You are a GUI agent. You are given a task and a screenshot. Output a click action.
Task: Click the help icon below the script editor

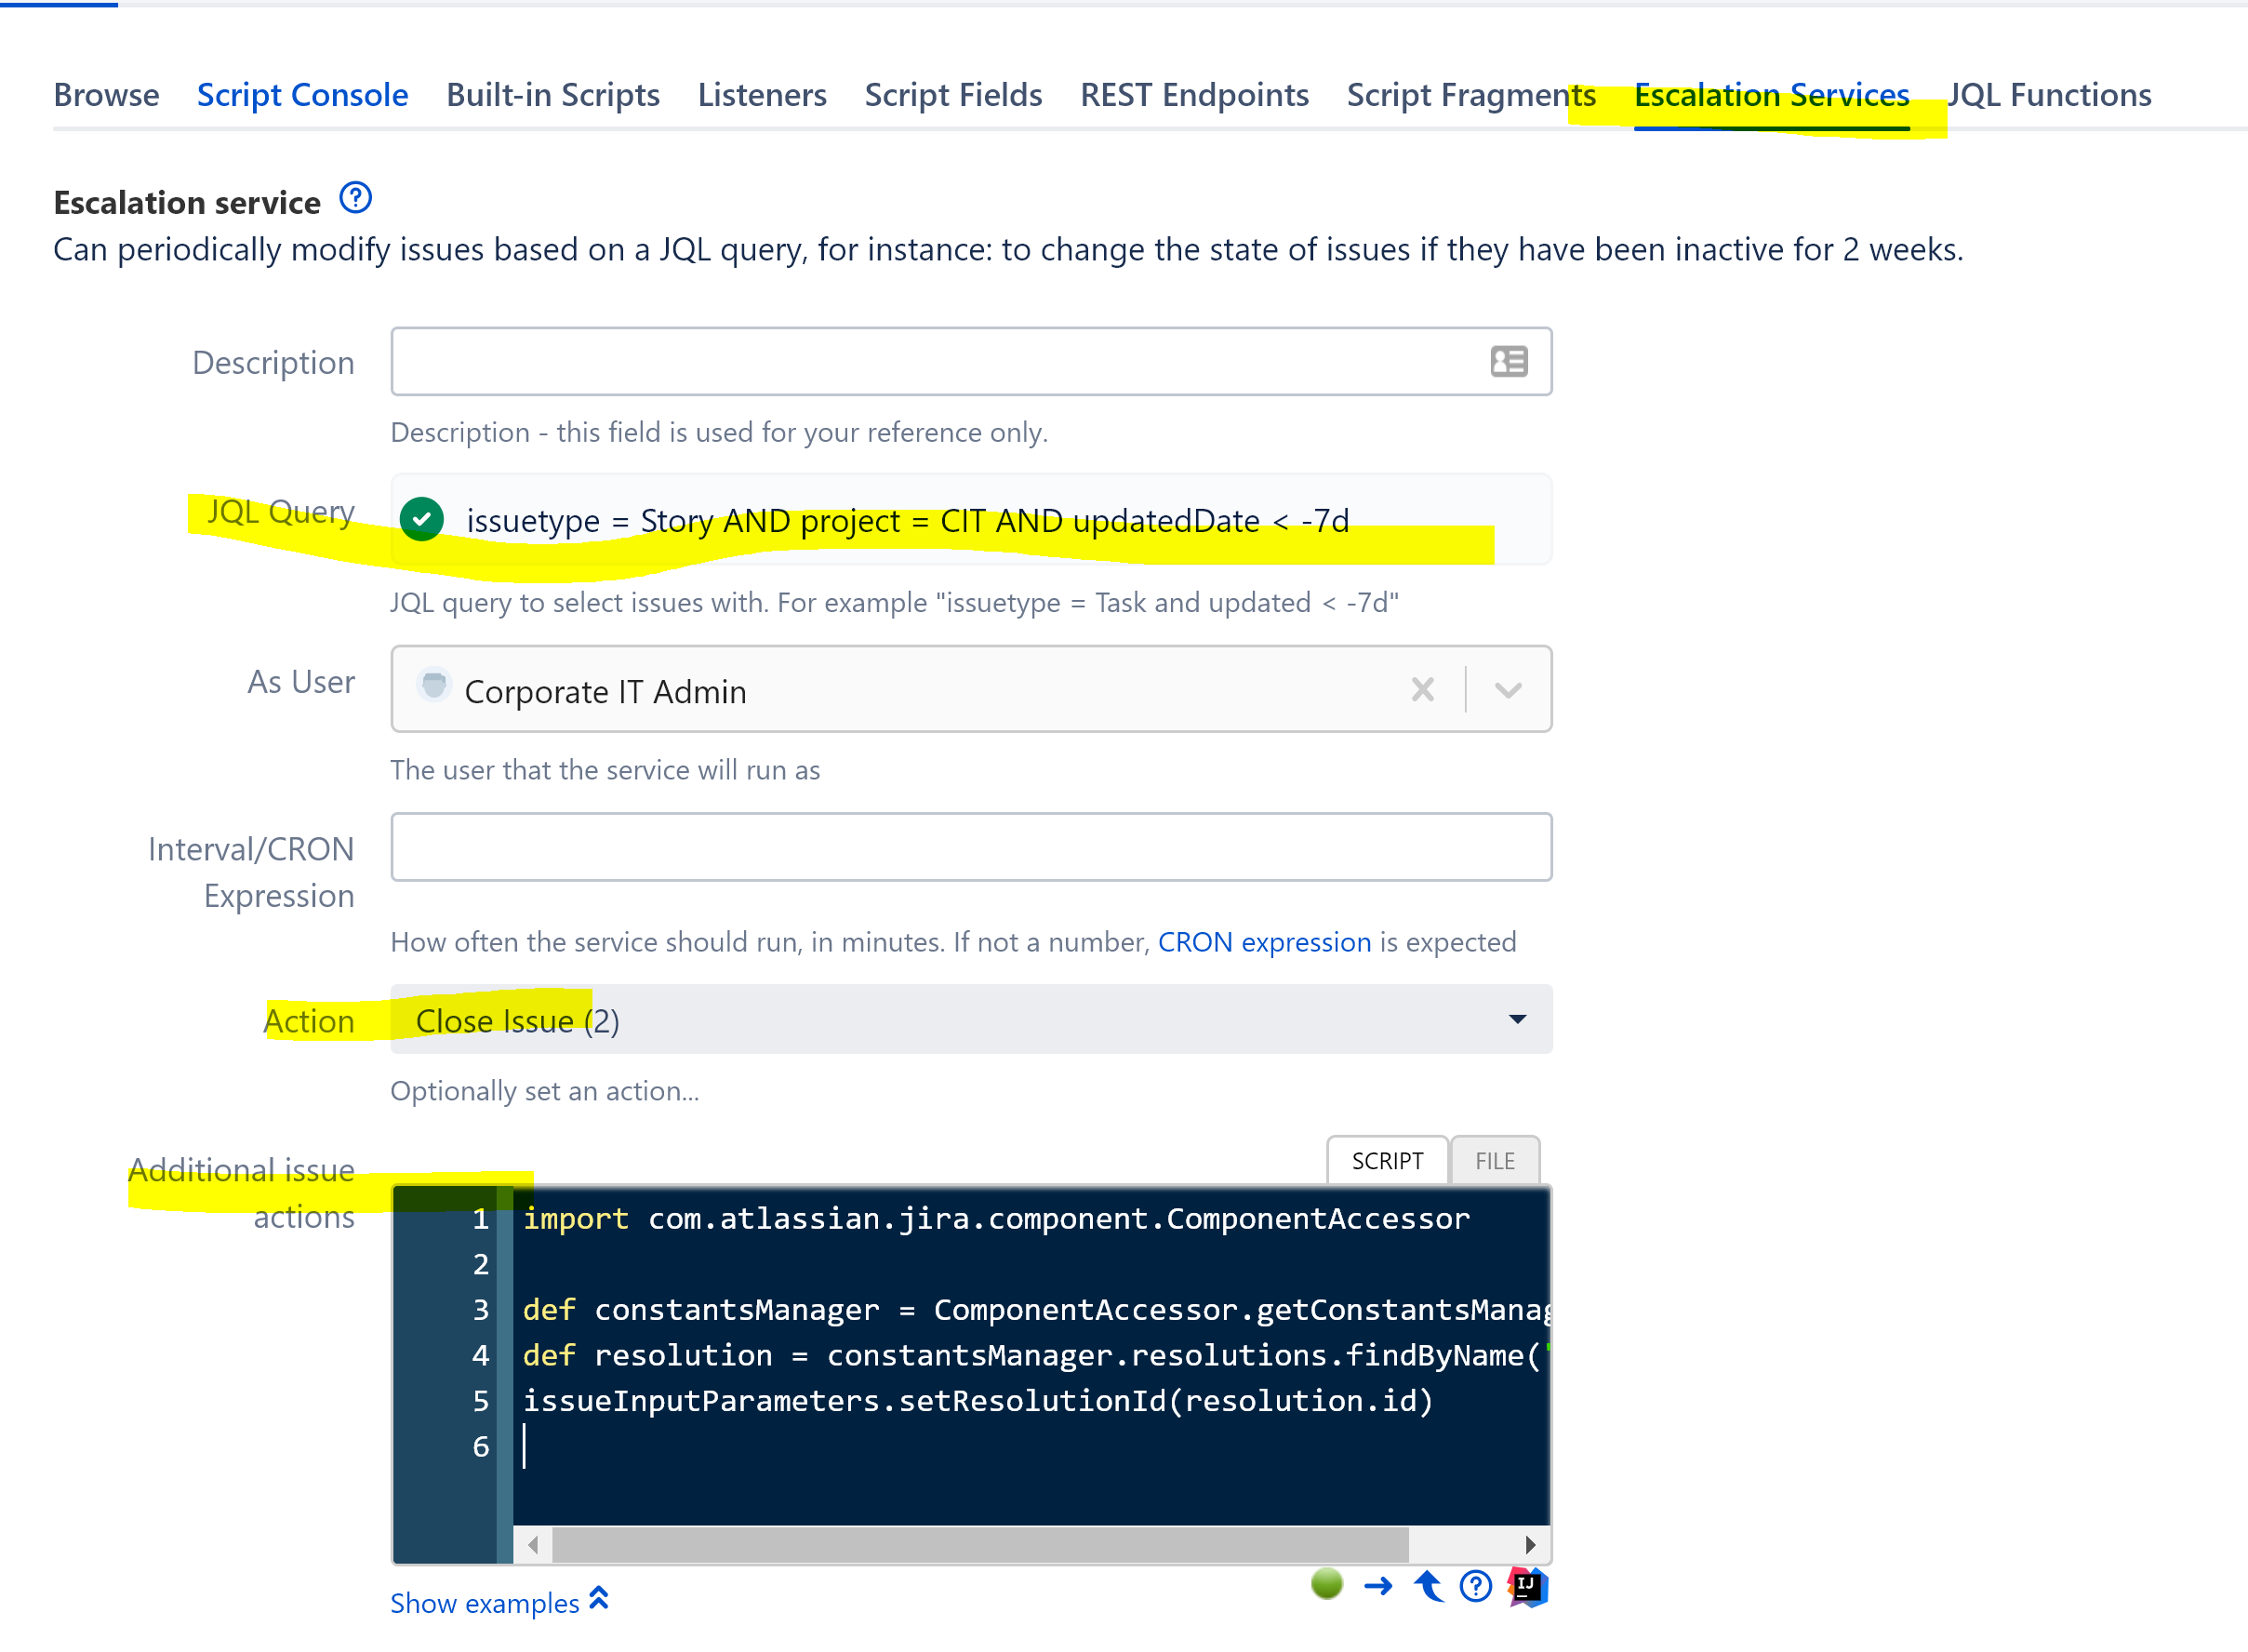1475,1586
